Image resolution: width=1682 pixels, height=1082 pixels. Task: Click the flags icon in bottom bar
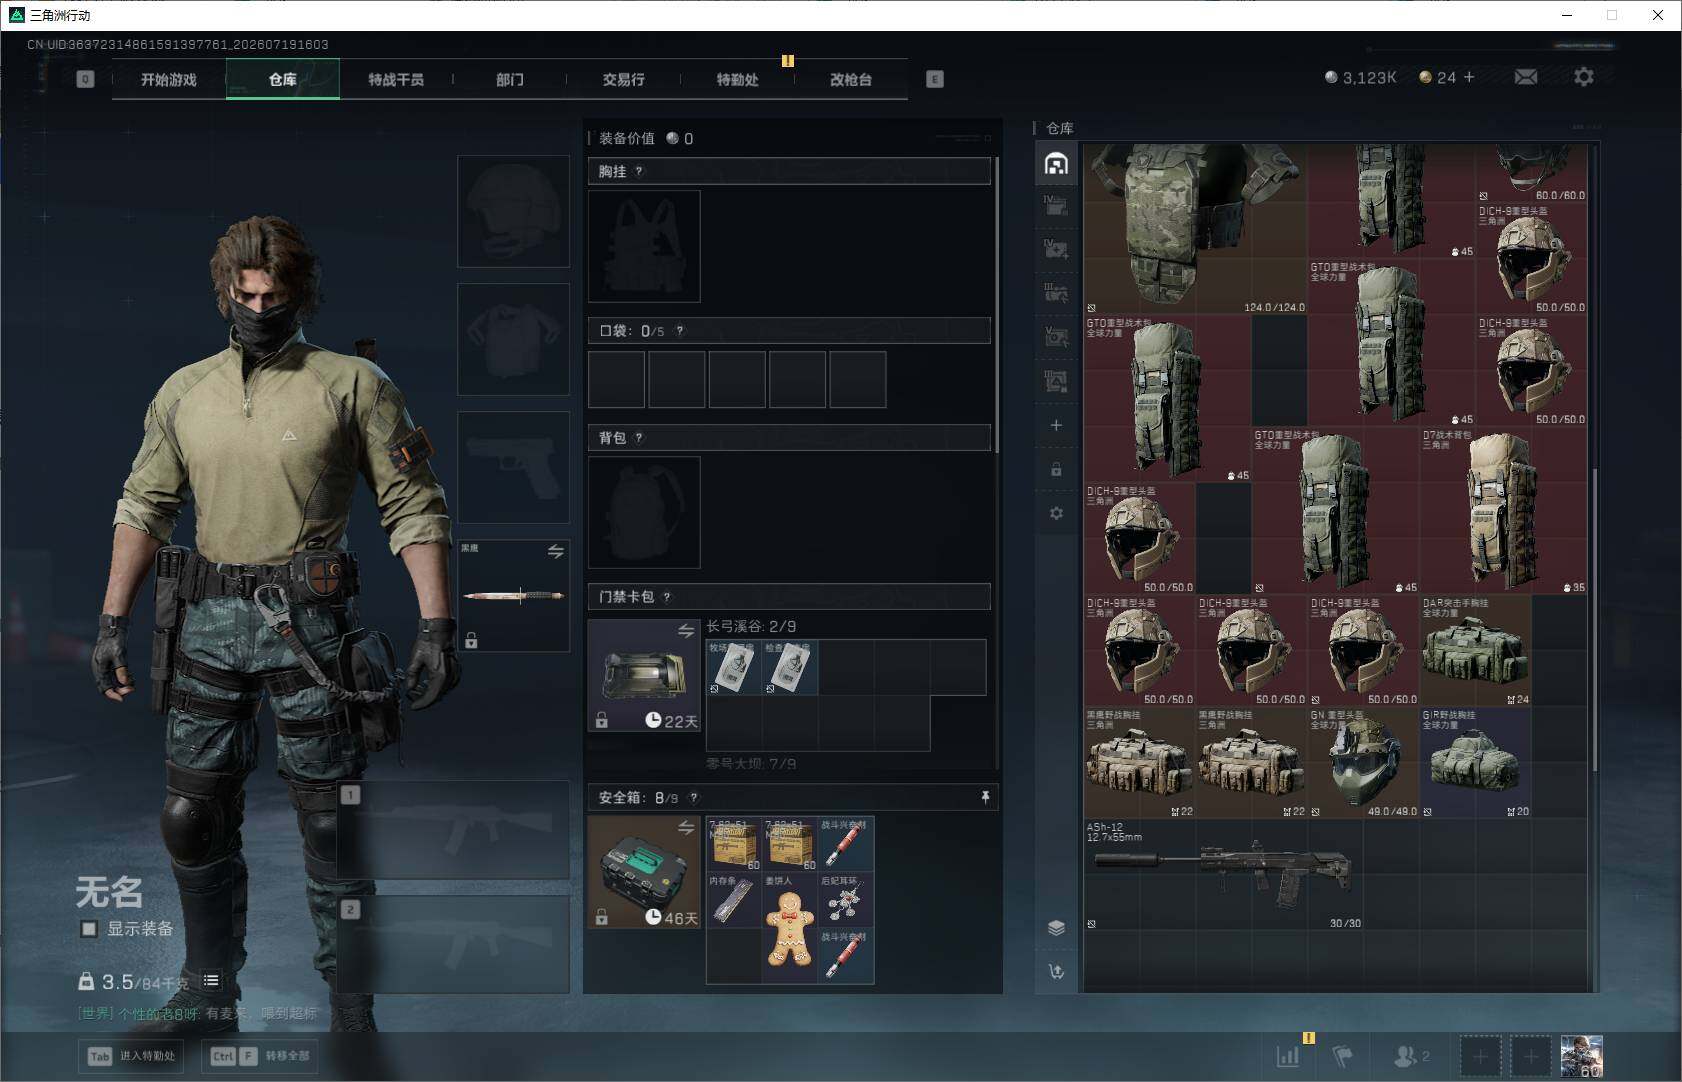coord(1342,1056)
